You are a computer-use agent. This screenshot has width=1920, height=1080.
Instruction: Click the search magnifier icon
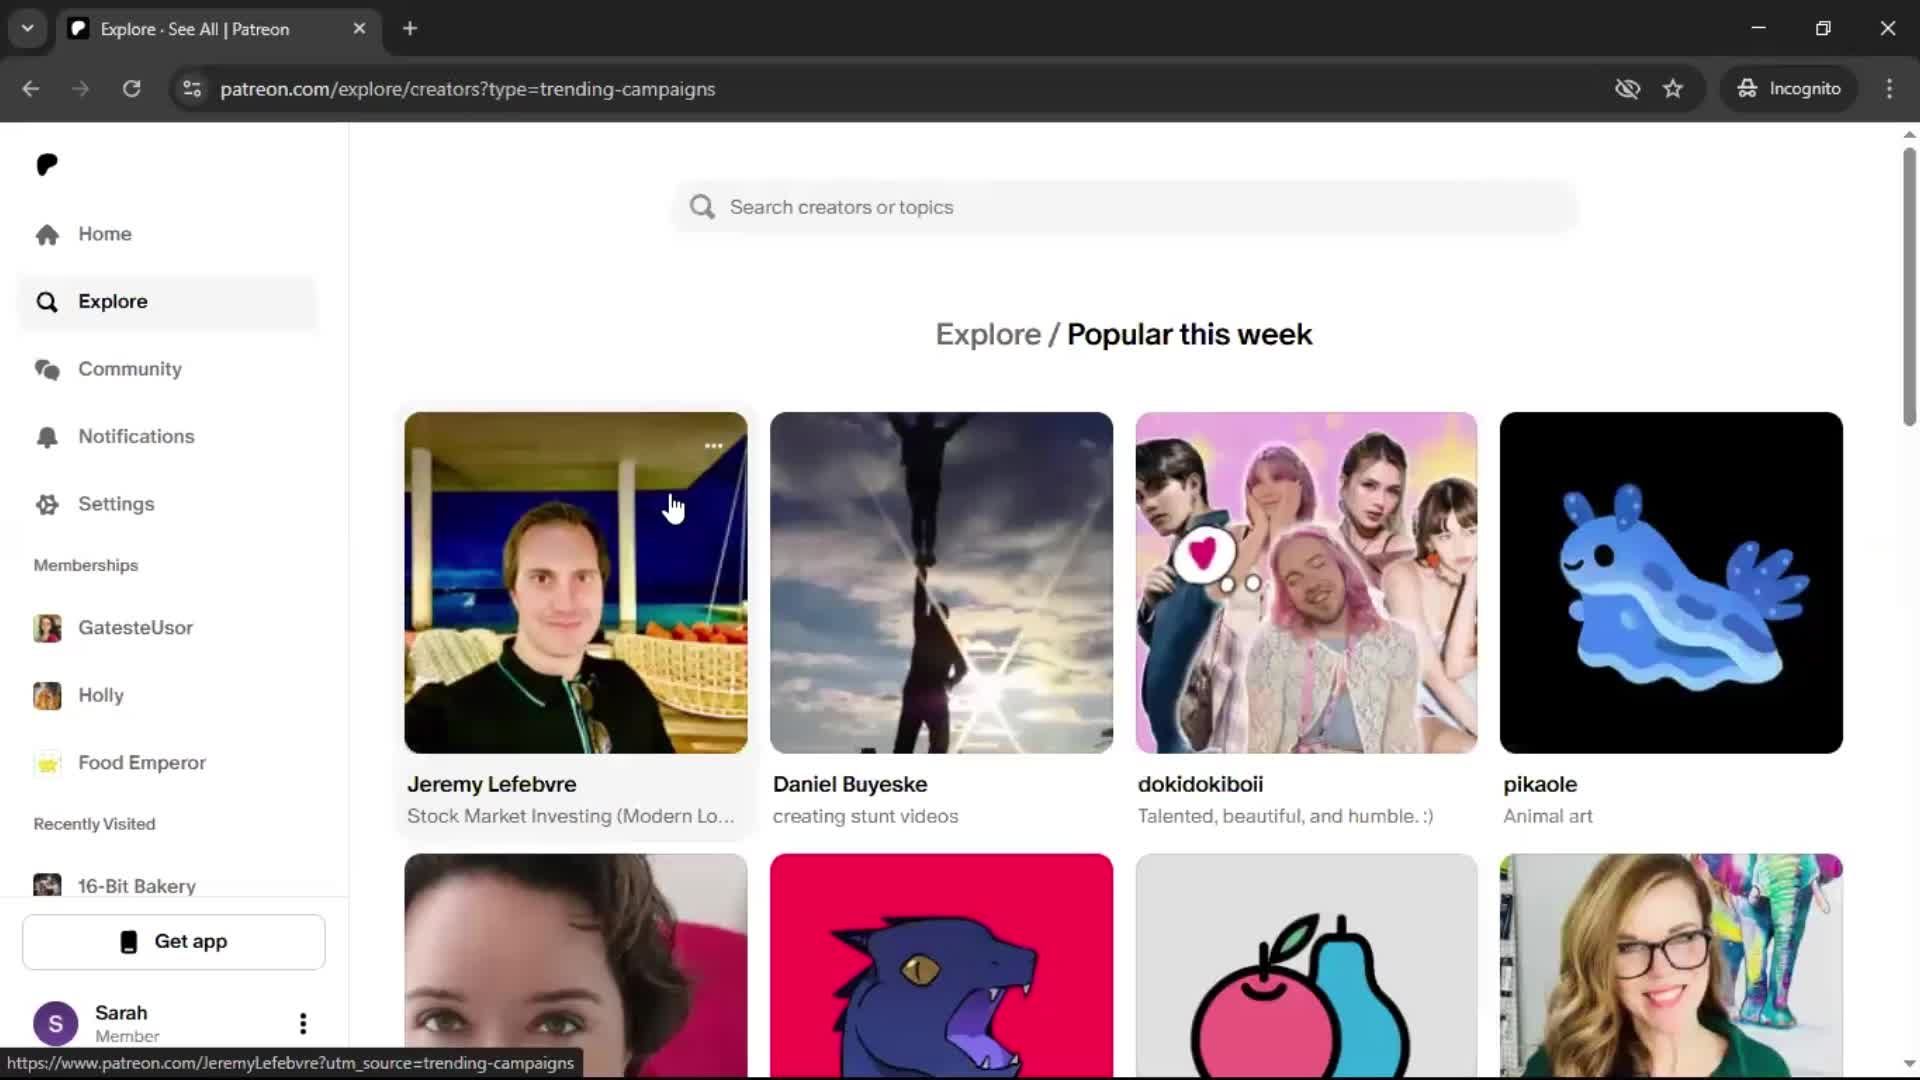pyautogui.click(x=702, y=207)
